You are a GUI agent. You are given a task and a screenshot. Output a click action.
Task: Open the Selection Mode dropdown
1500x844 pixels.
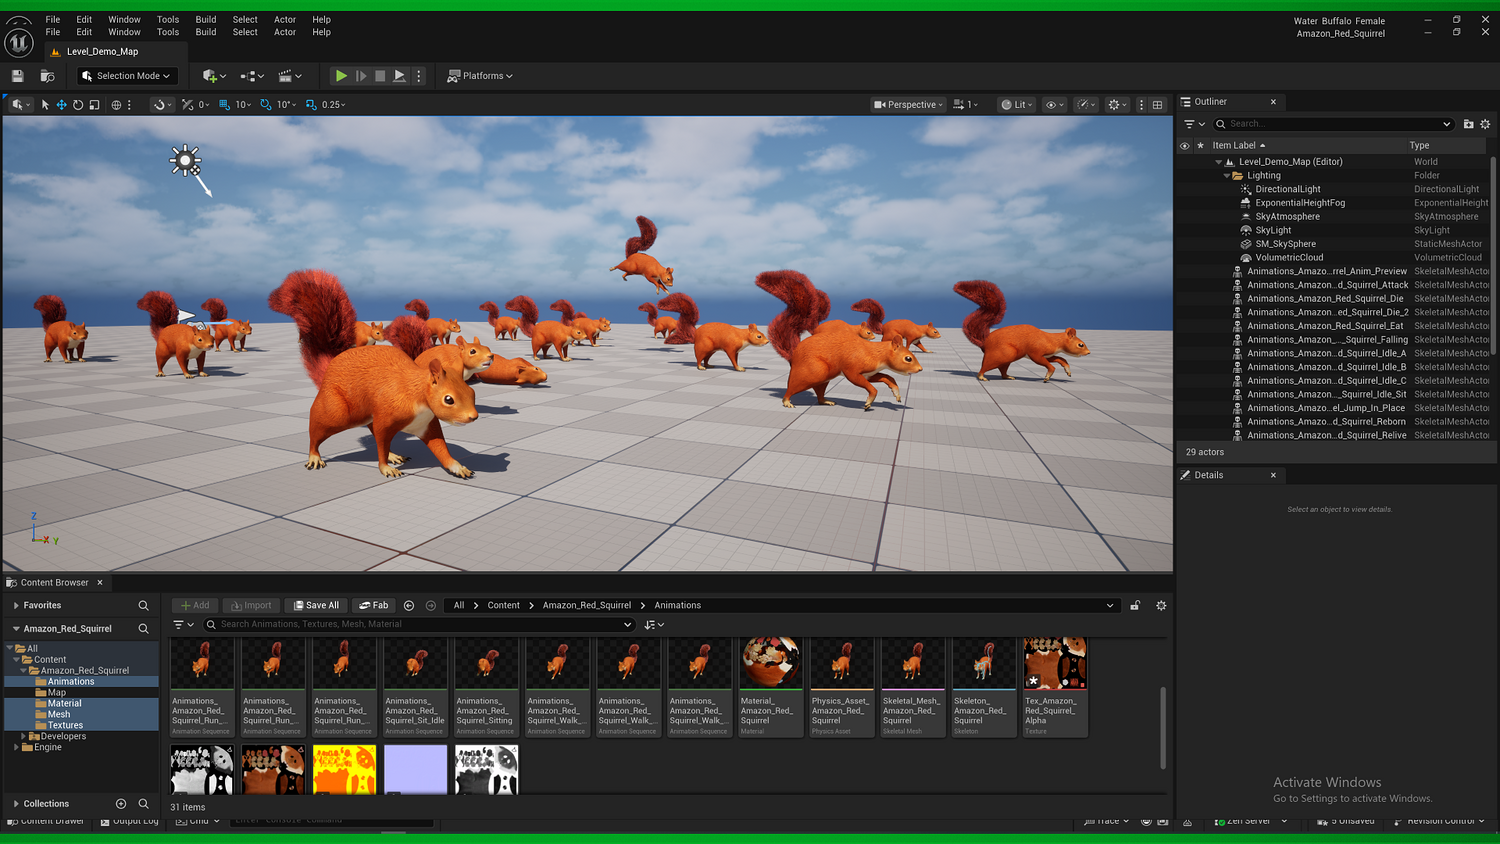point(127,76)
